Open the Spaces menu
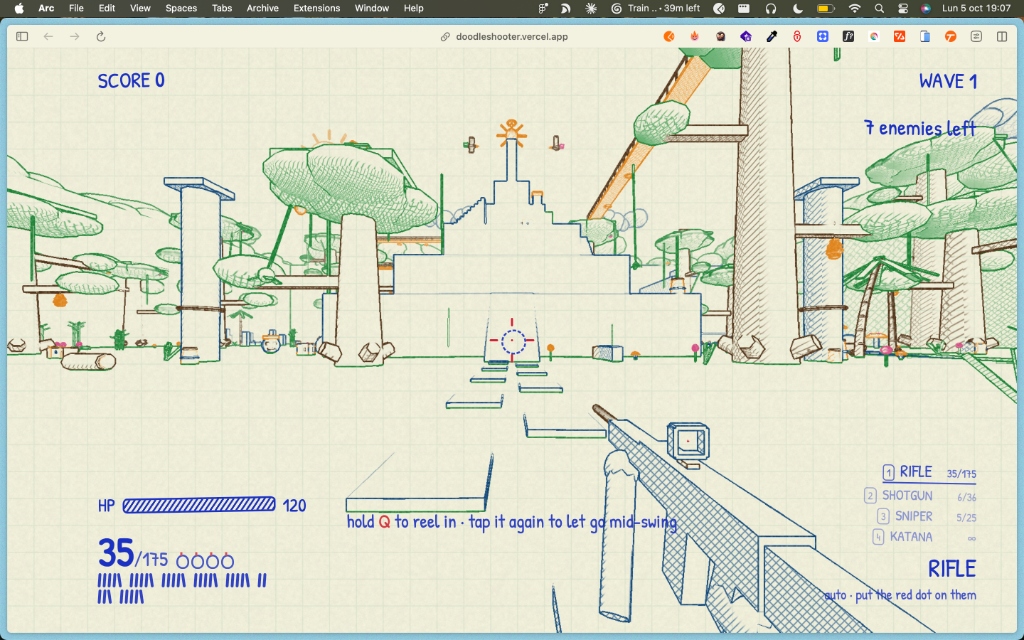Viewport: 1024px width, 640px height. [181, 8]
